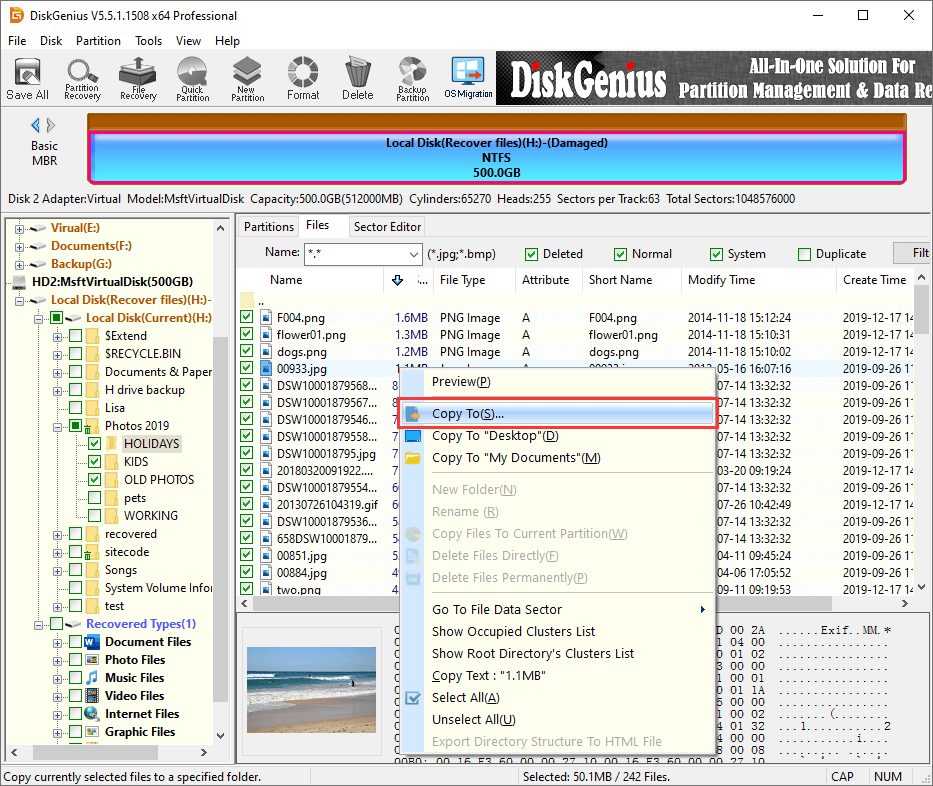Expand the recovered folder node

click(57, 535)
